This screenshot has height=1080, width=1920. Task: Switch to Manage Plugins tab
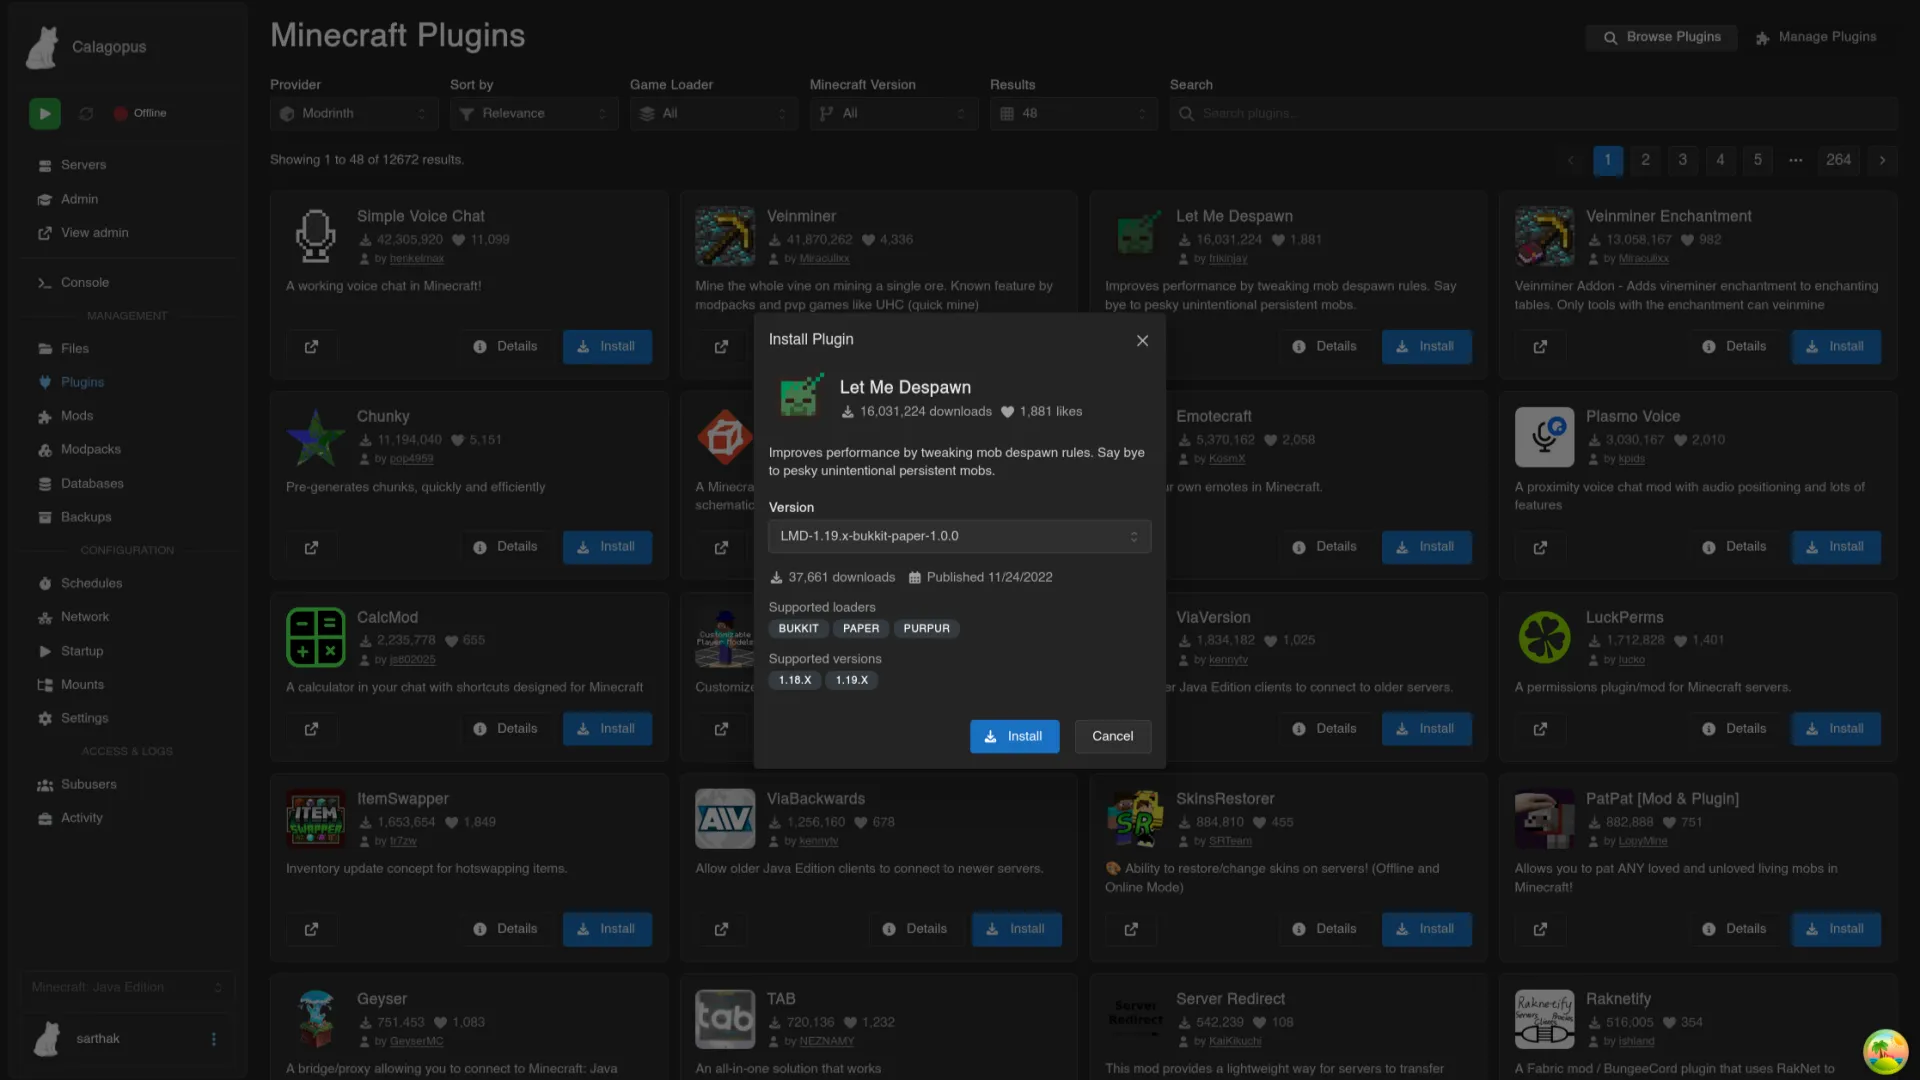coord(1816,37)
